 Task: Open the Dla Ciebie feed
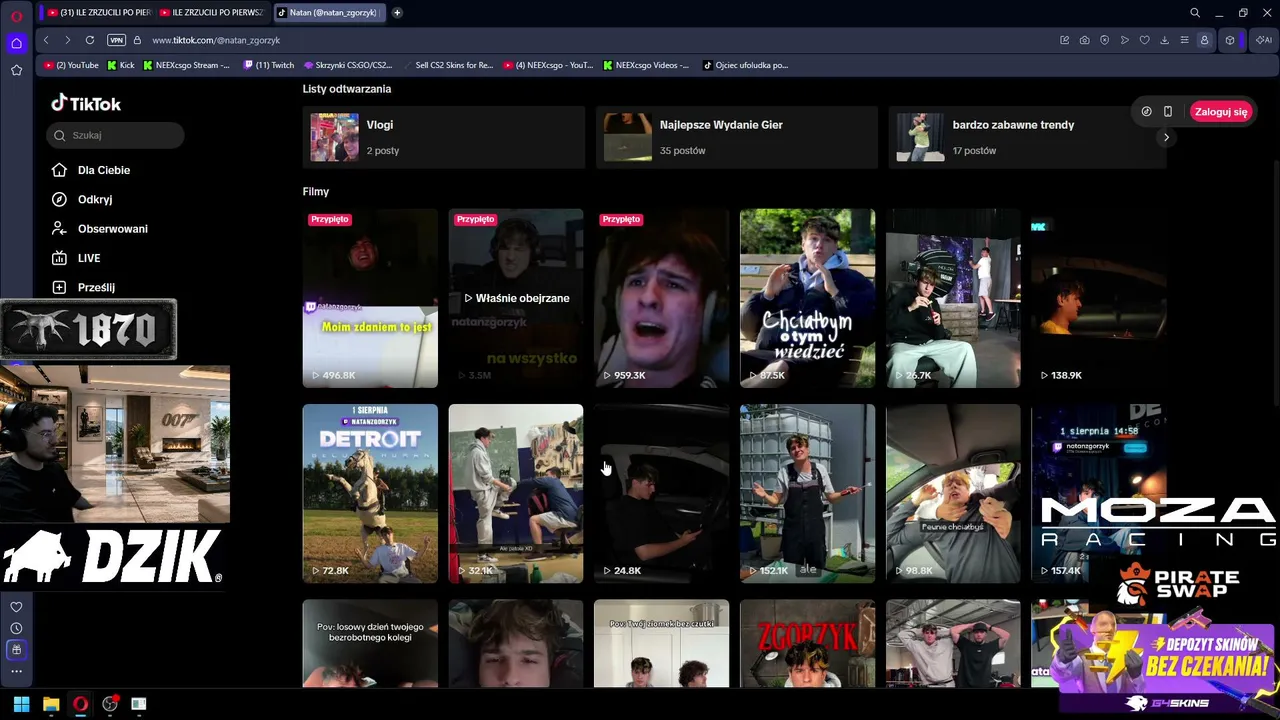[x=104, y=170]
